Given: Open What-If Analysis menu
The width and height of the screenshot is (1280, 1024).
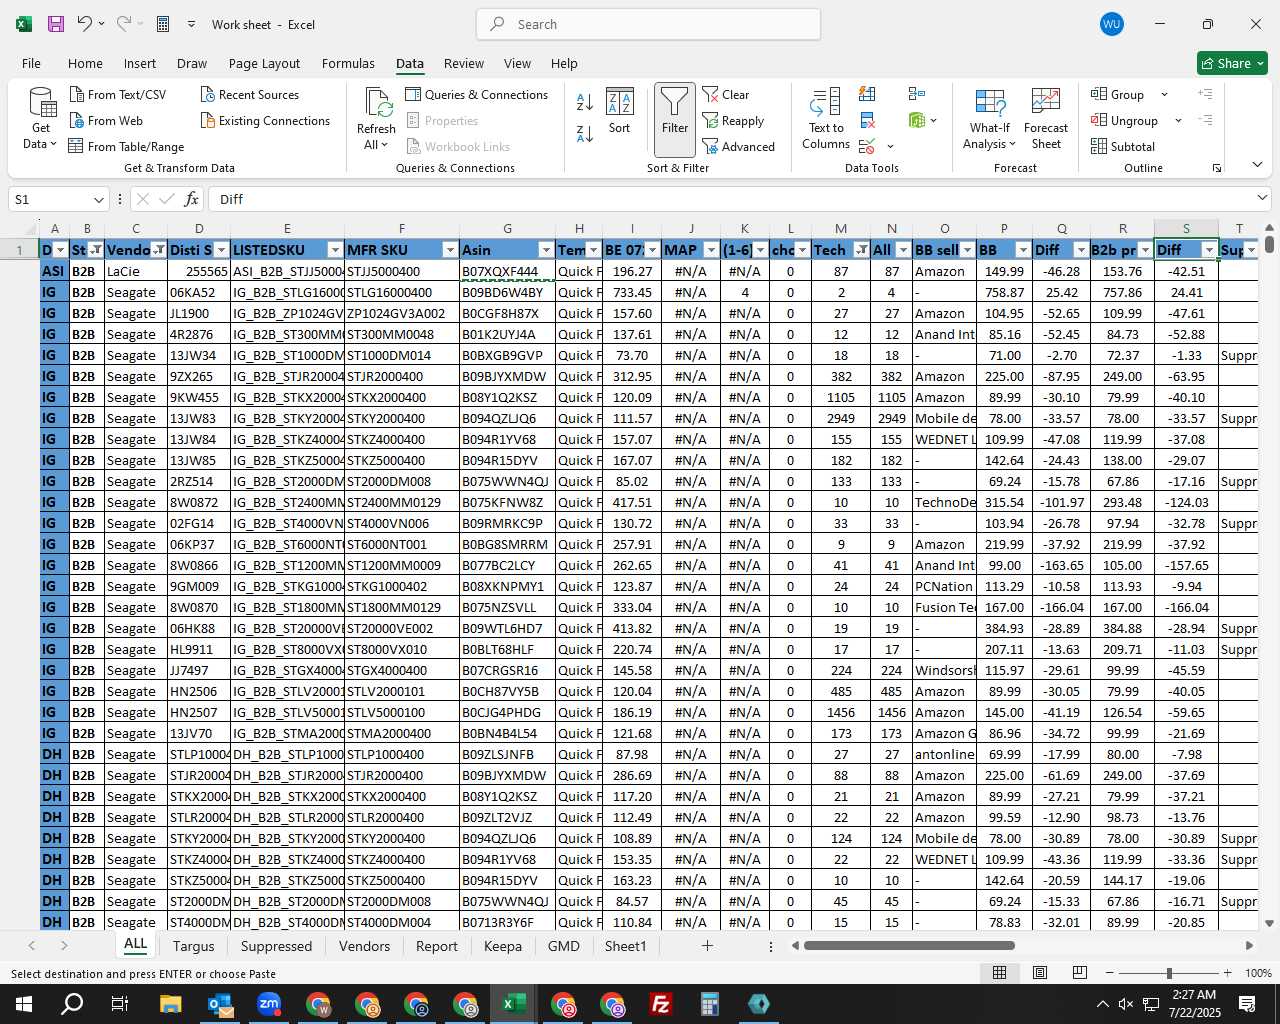Looking at the screenshot, I should click(x=989, y=119).
